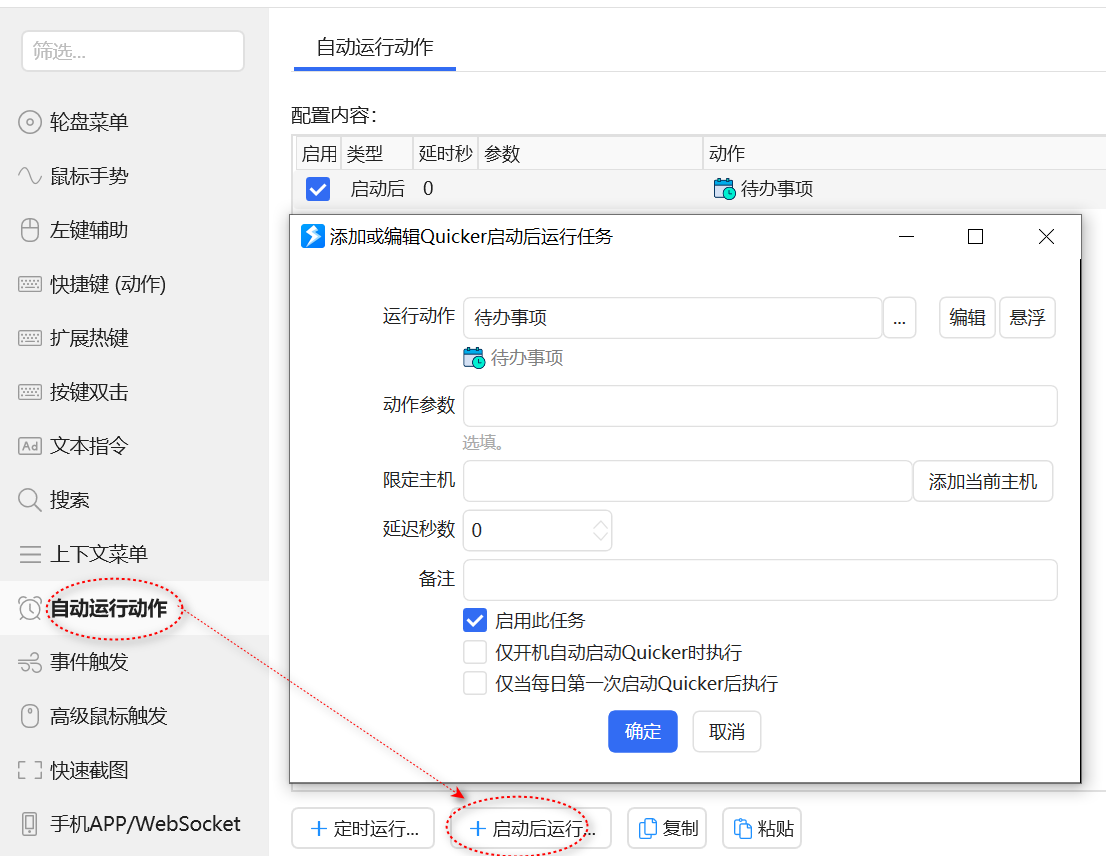Image resolution: width=1106 pixels, height=856 pixels.
Task: Click 添加当前主机 button
Action: 983,481
